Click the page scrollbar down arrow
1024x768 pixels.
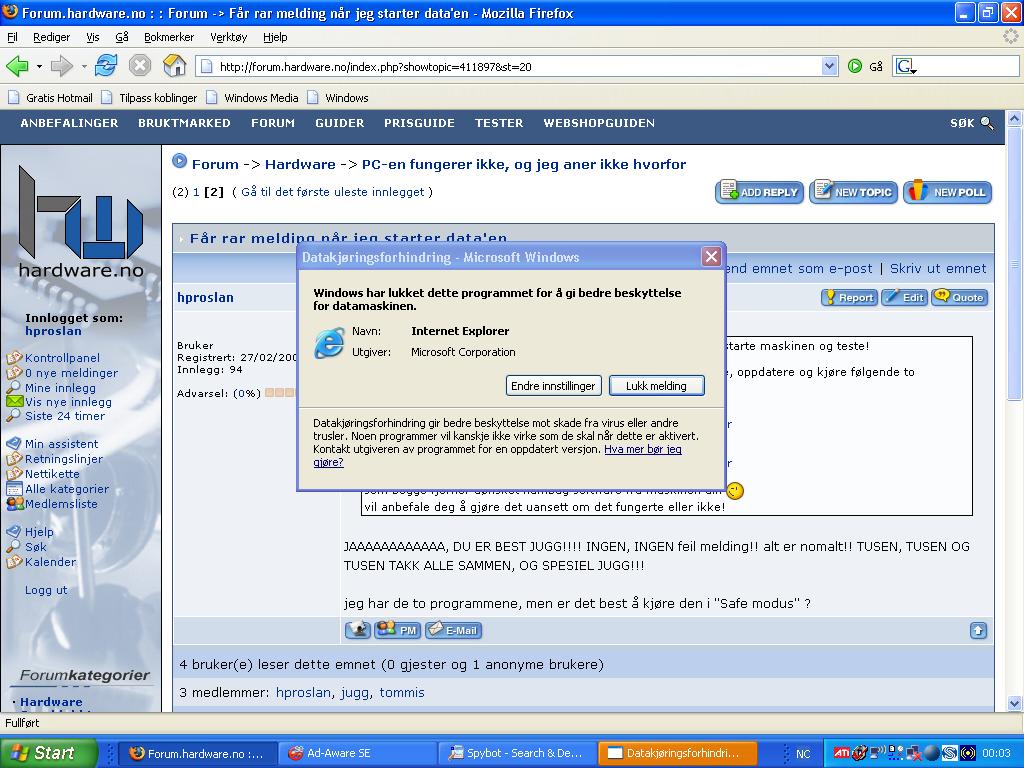(1014, 703)
